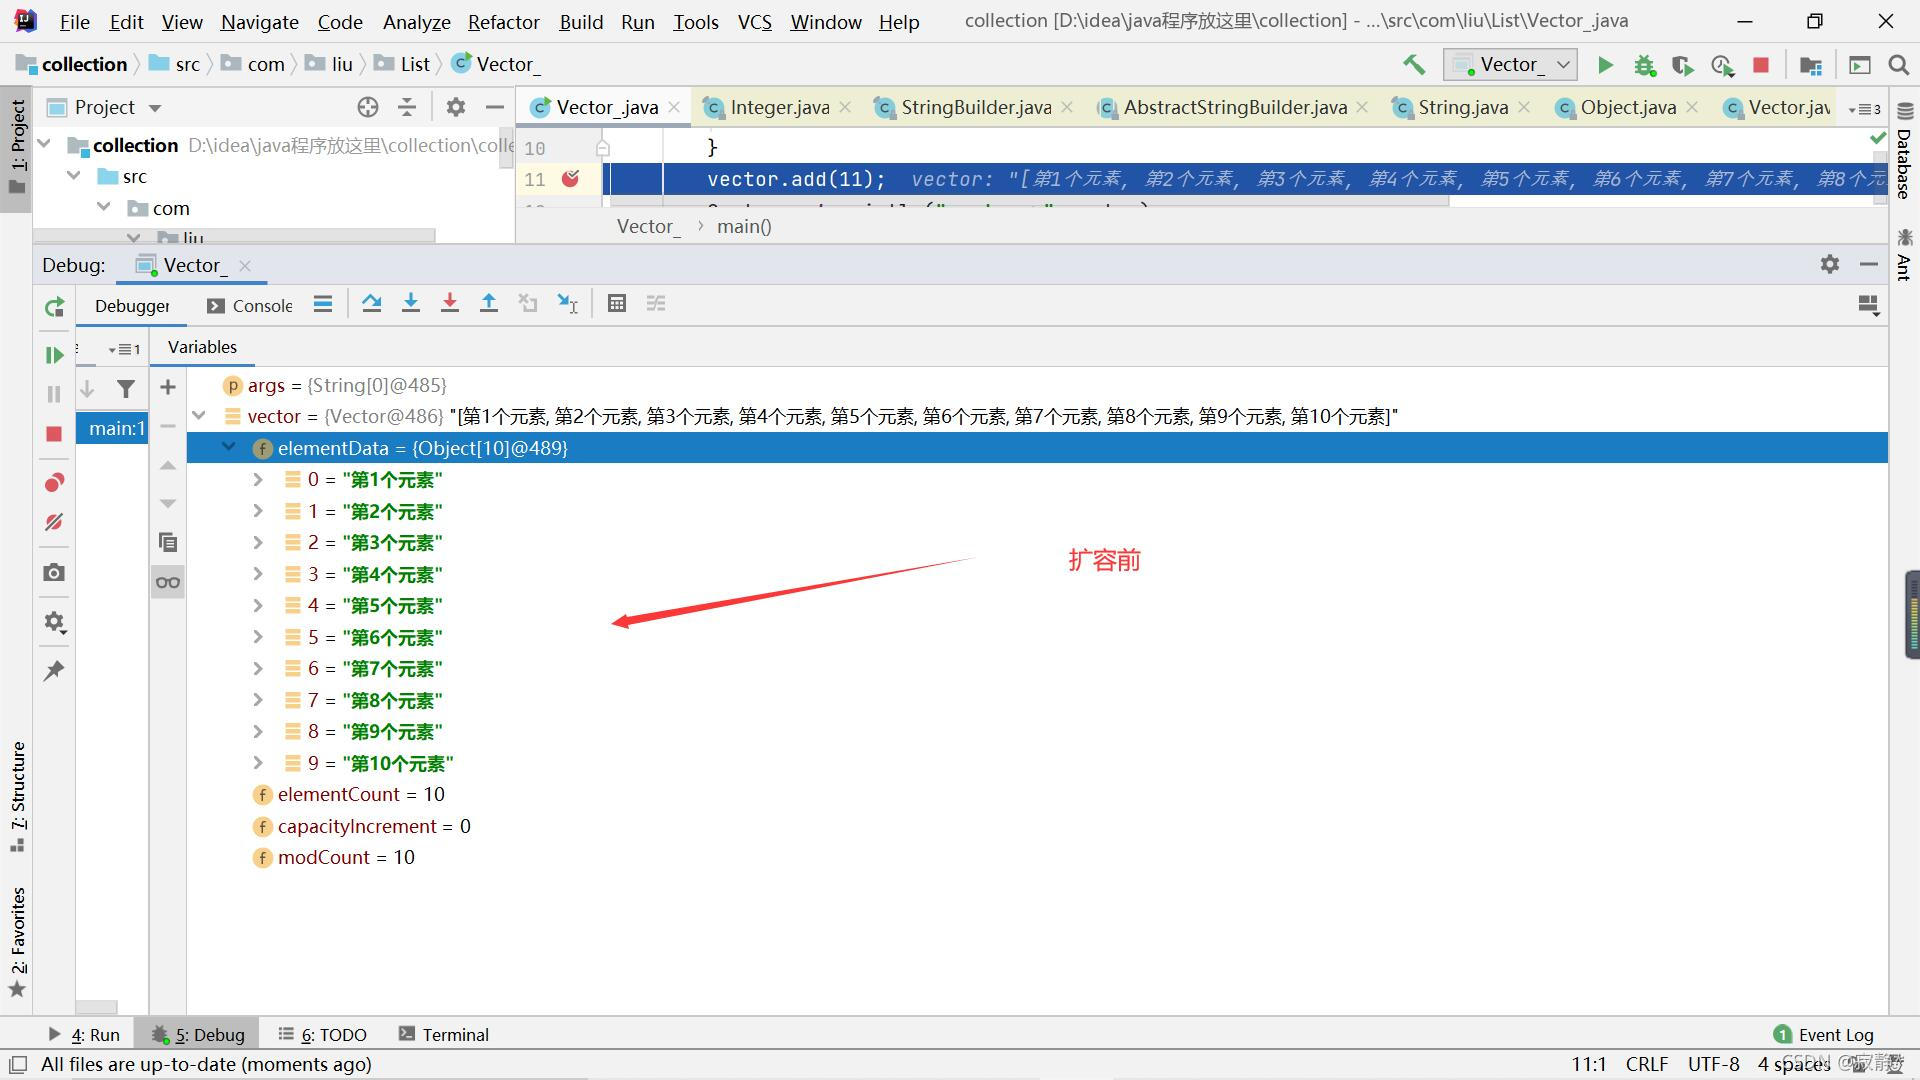Run the Vector_ configuration
This screenshot has height=1080, width=1920.
1605,65
